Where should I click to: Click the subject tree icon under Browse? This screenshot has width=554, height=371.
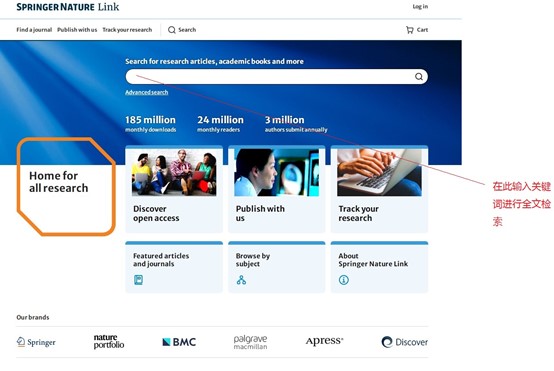click(241, 280)
